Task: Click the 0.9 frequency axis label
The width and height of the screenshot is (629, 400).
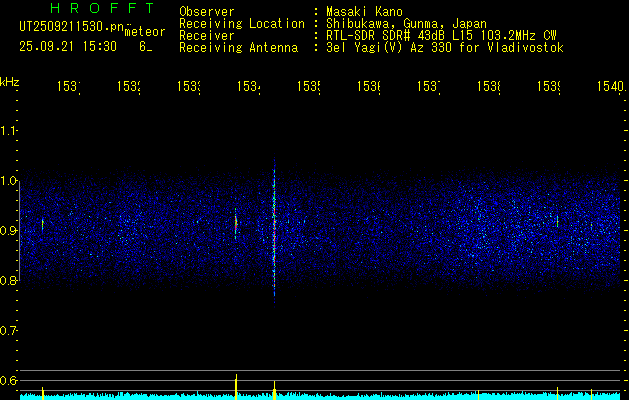Action: (x=8, y=231)
